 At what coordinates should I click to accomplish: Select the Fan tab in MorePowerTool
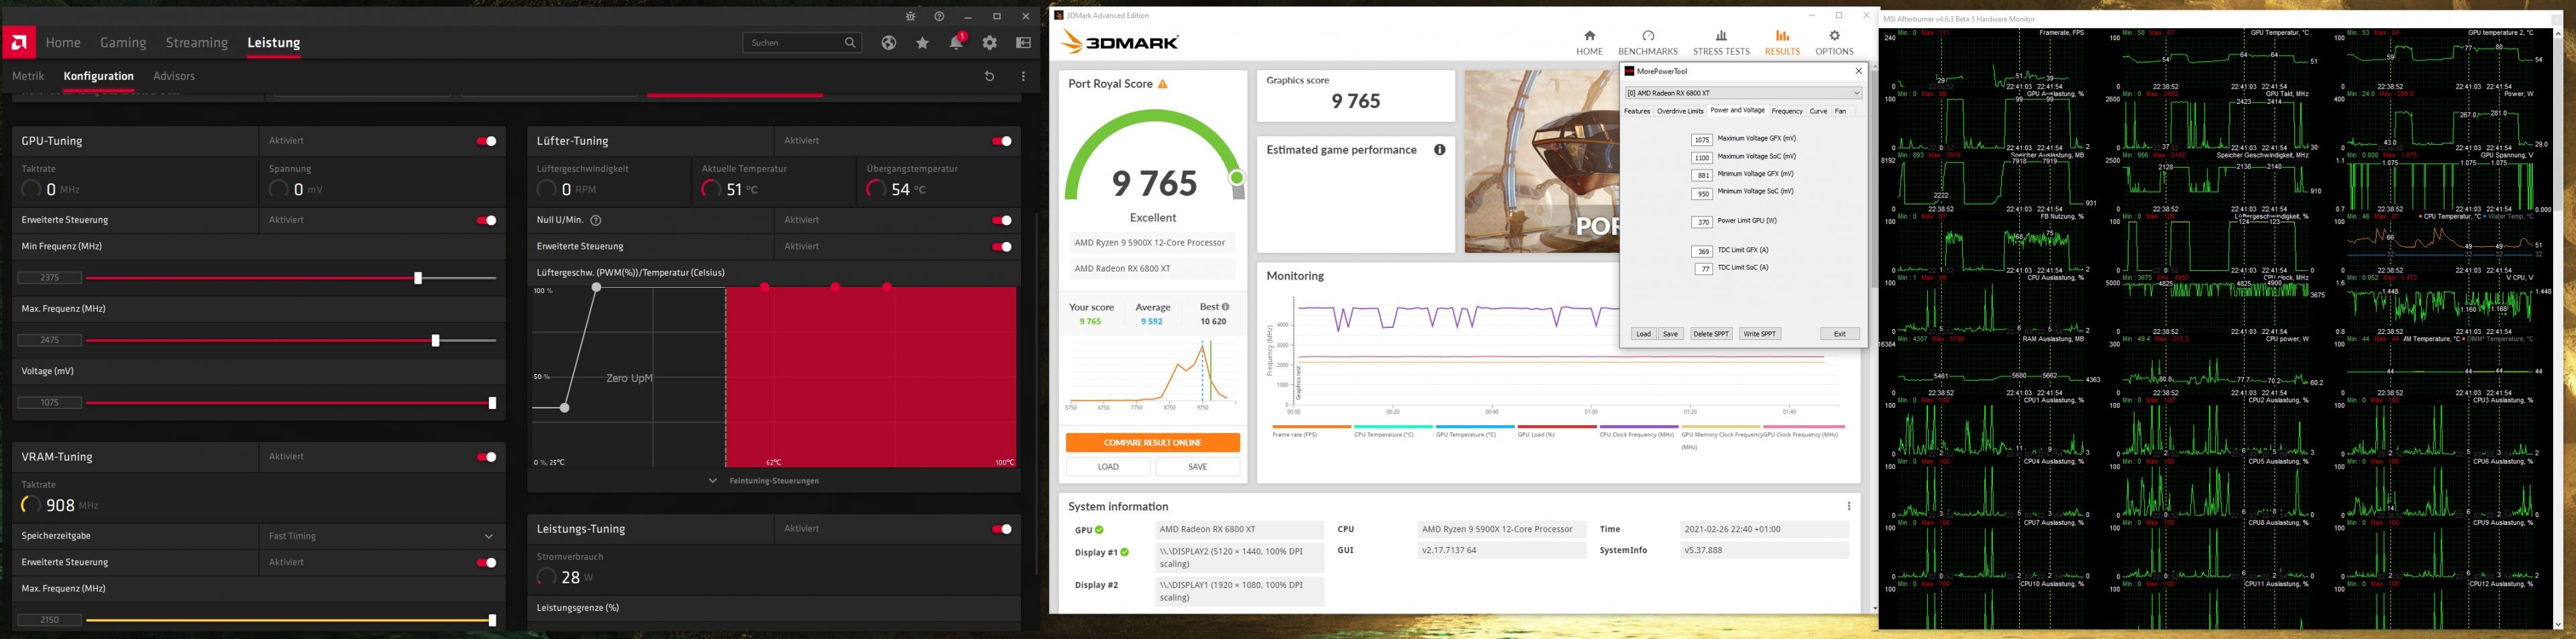(1840, 111)
